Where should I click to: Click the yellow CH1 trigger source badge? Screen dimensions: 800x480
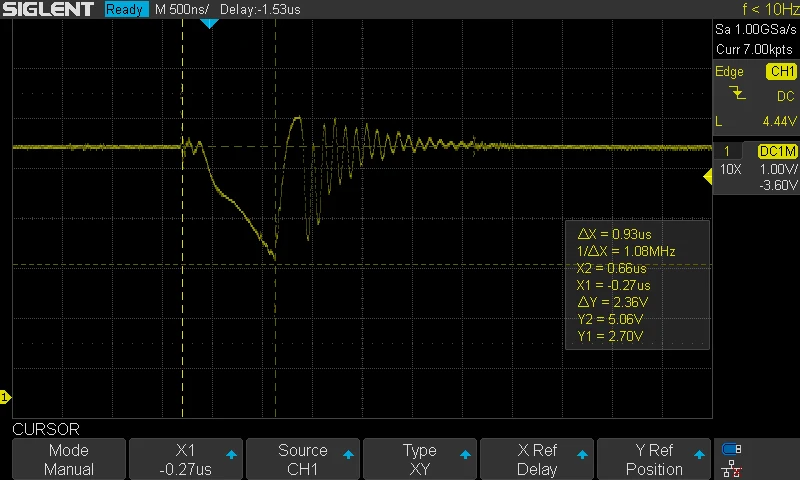point(782,71)
